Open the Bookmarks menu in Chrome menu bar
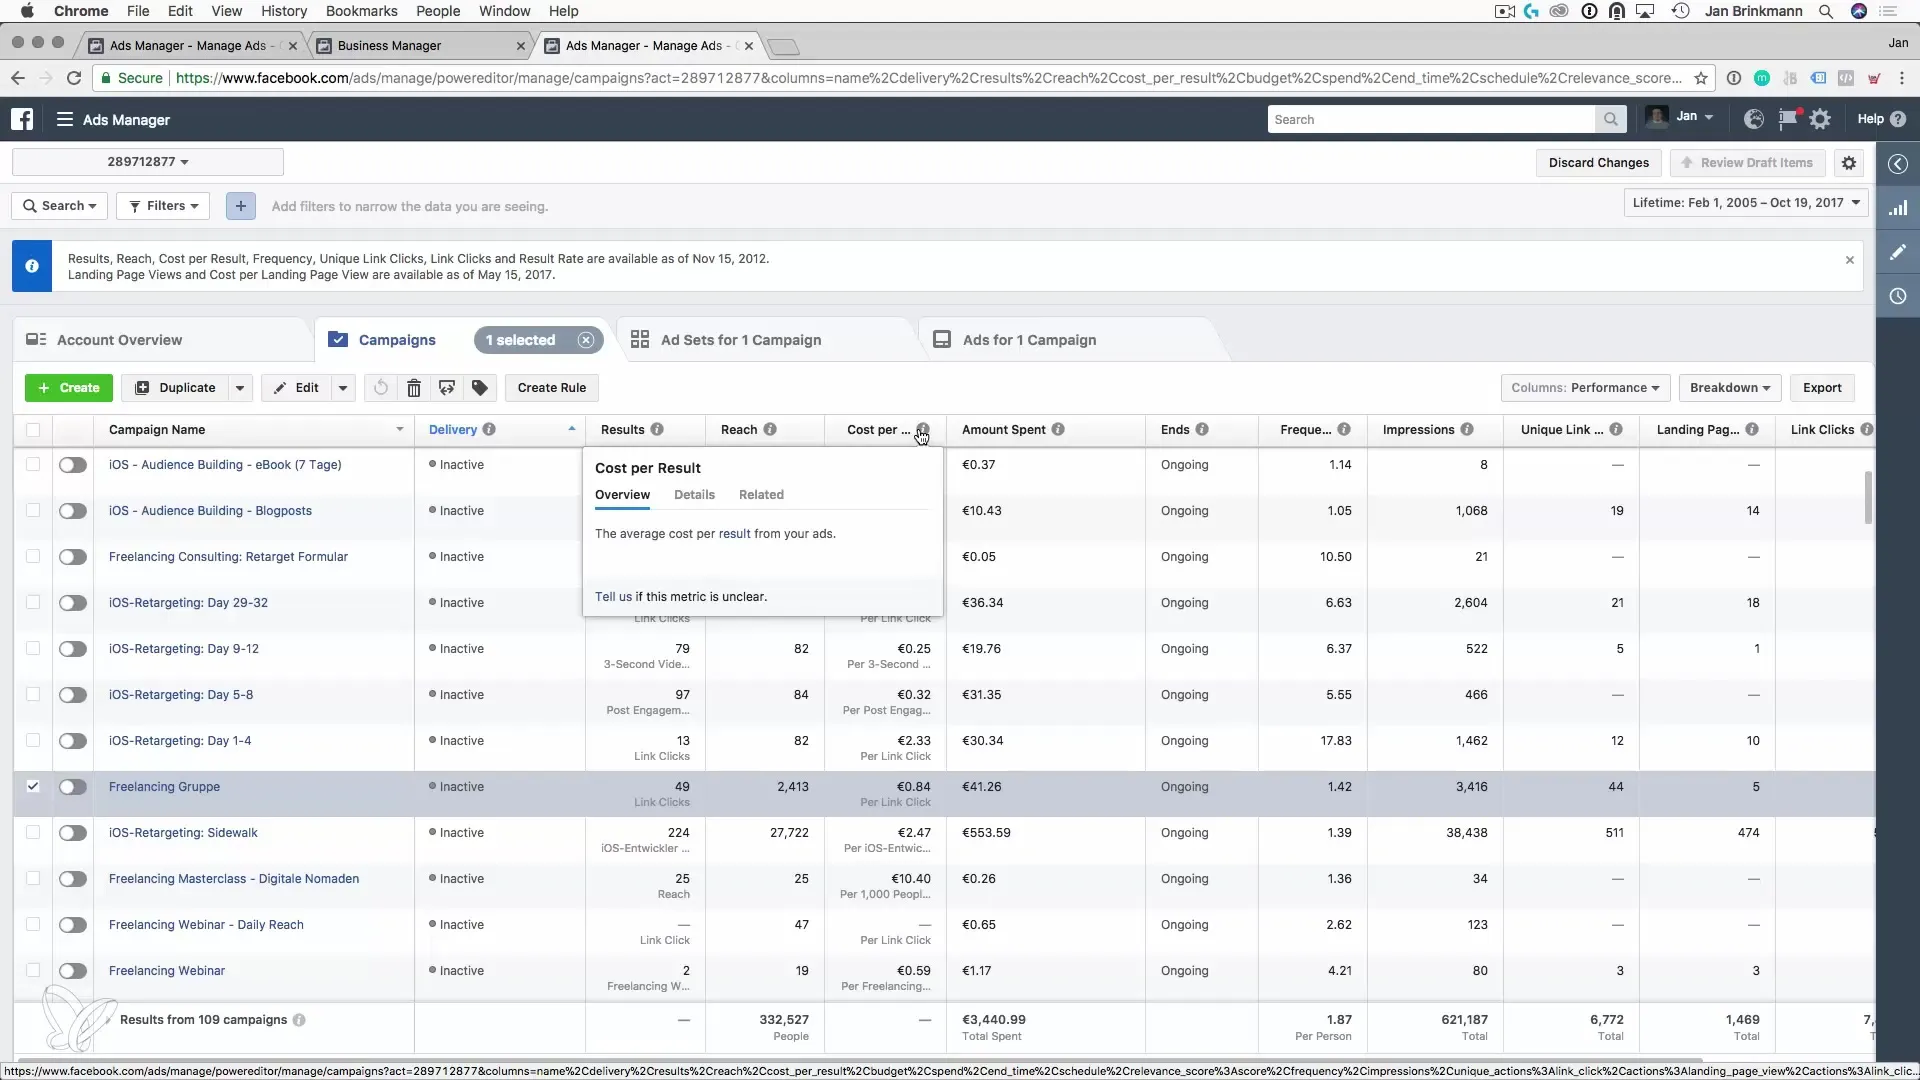1920x1080 pixels. click(x=361, y=11)
